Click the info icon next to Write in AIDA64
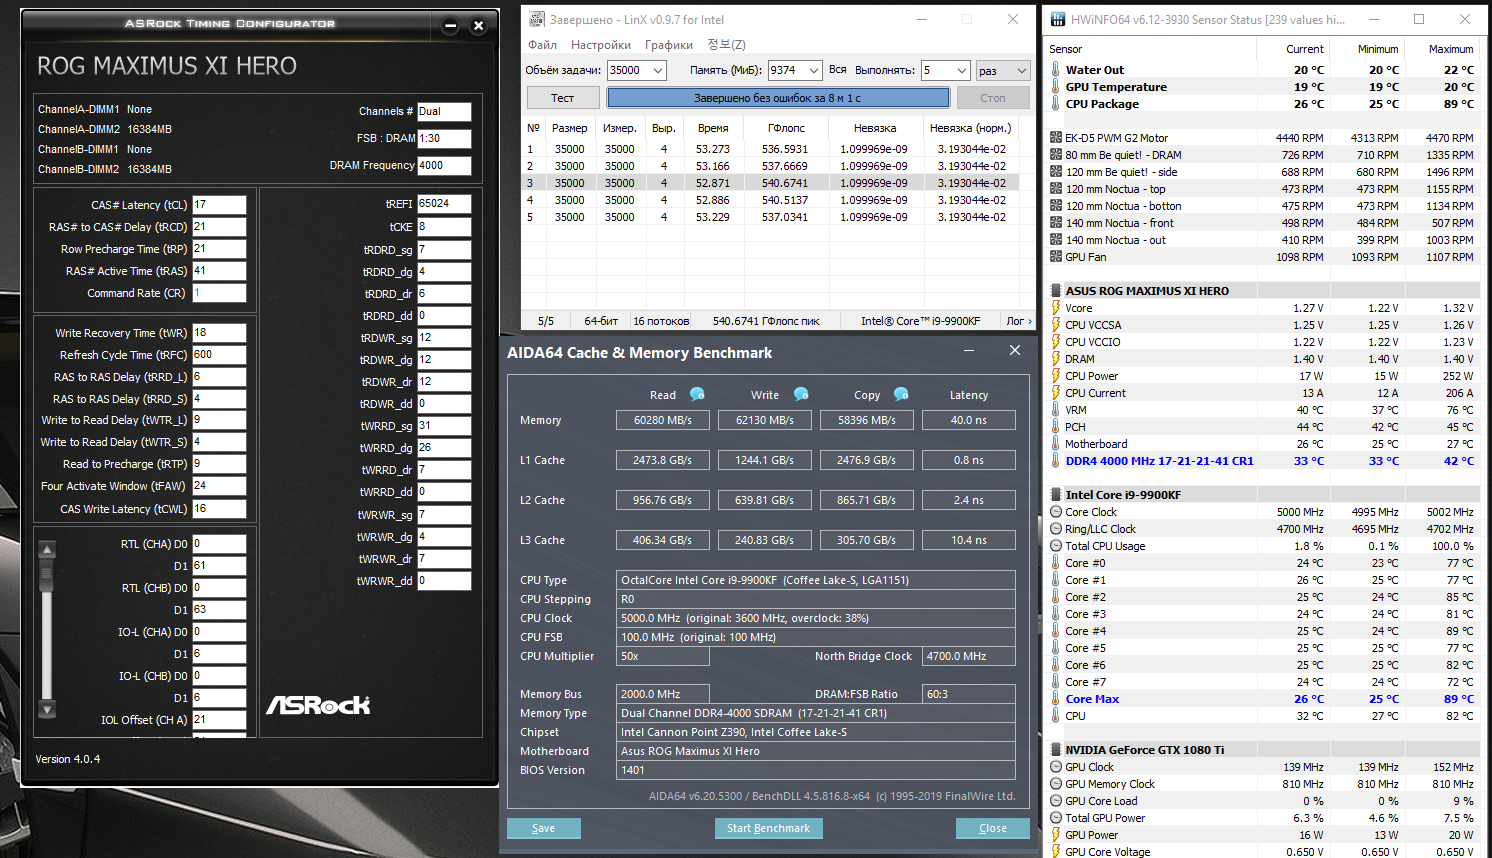 (801, 394)
